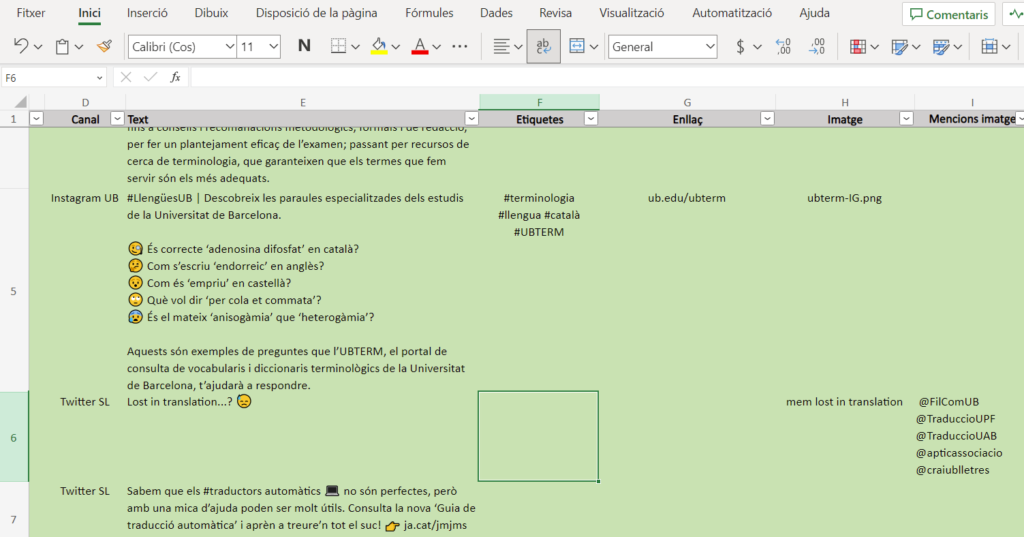The image size is (1024, 537).
Task: Open the Inserció ribbon tab
Action: point(147,14)
